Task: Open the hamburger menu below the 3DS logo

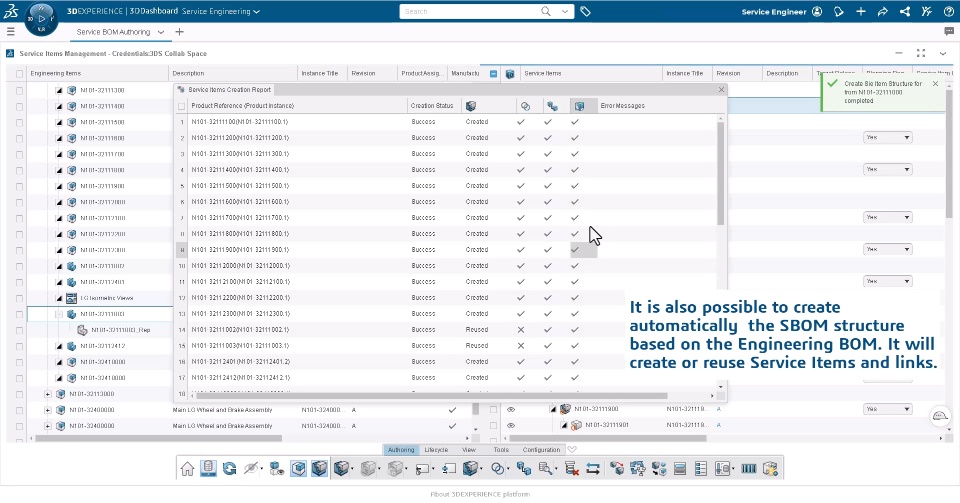Action: click(x=10, y=31)
